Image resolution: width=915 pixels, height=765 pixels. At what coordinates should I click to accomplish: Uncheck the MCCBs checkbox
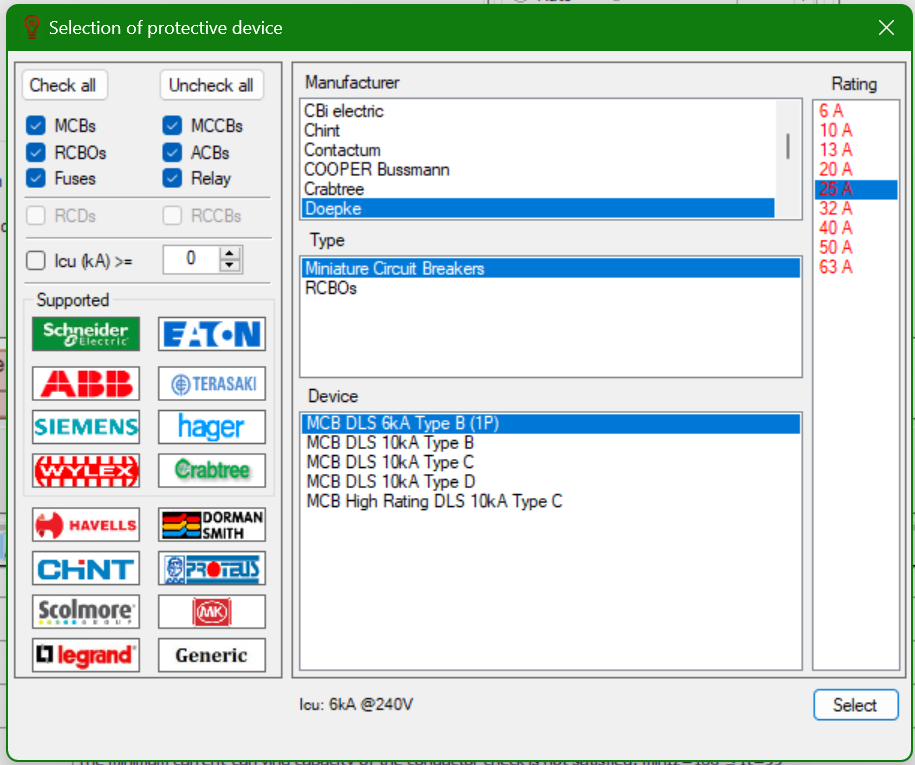coord(172,125)
